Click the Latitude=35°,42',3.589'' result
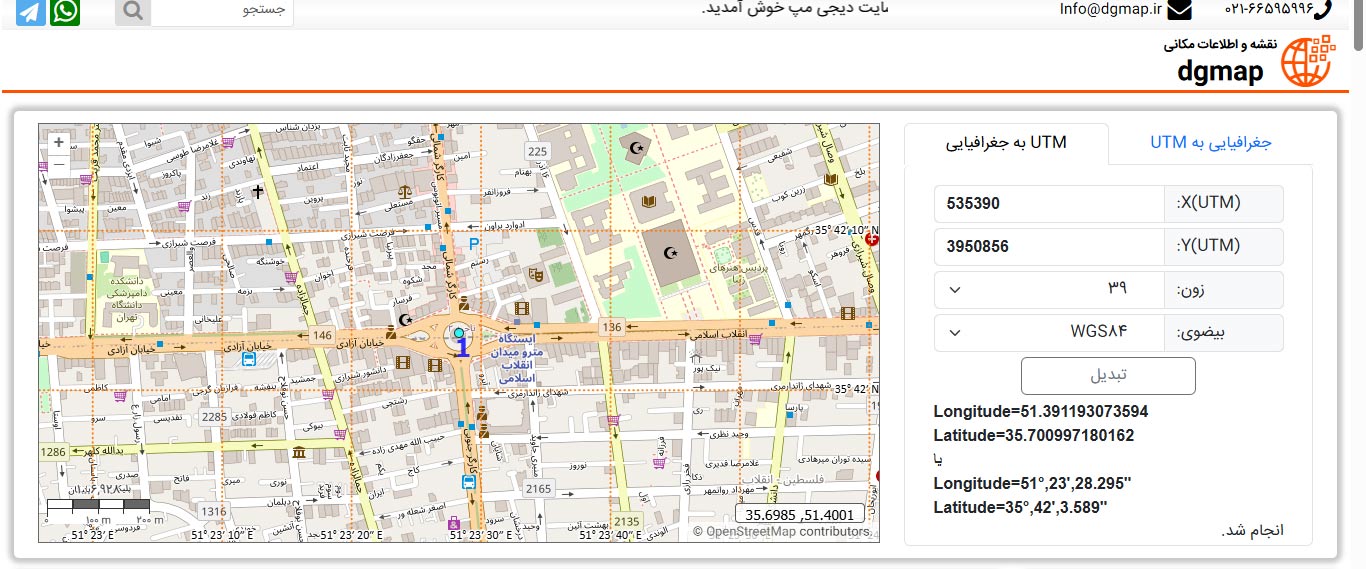This screenshot has width=1366, height=569. 1021,508
